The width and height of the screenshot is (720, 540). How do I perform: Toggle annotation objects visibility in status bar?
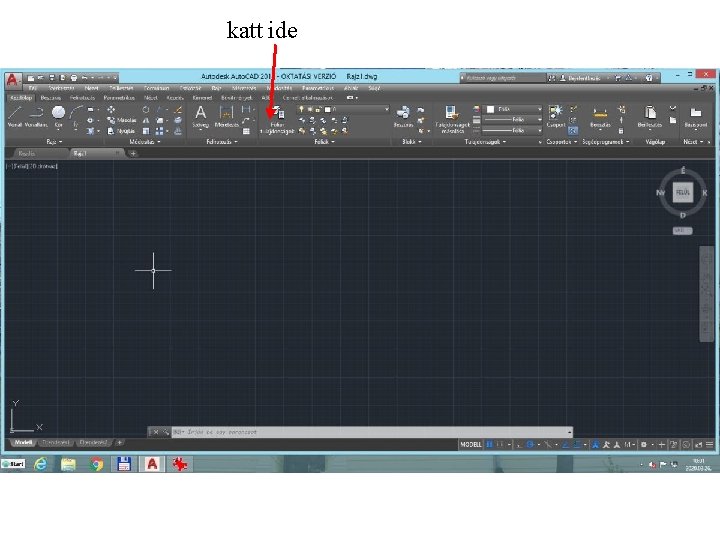pos(596,444)
